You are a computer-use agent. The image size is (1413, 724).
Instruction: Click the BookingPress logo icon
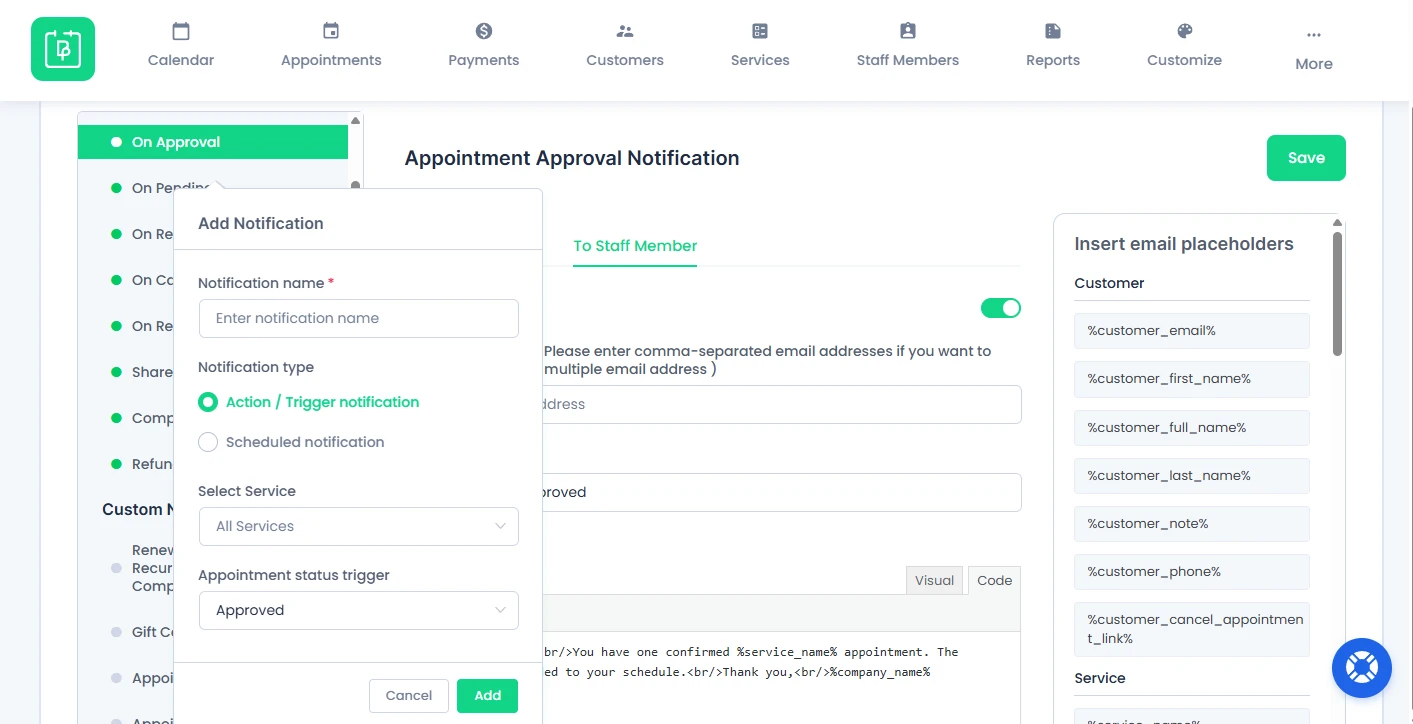pos(63,49)
